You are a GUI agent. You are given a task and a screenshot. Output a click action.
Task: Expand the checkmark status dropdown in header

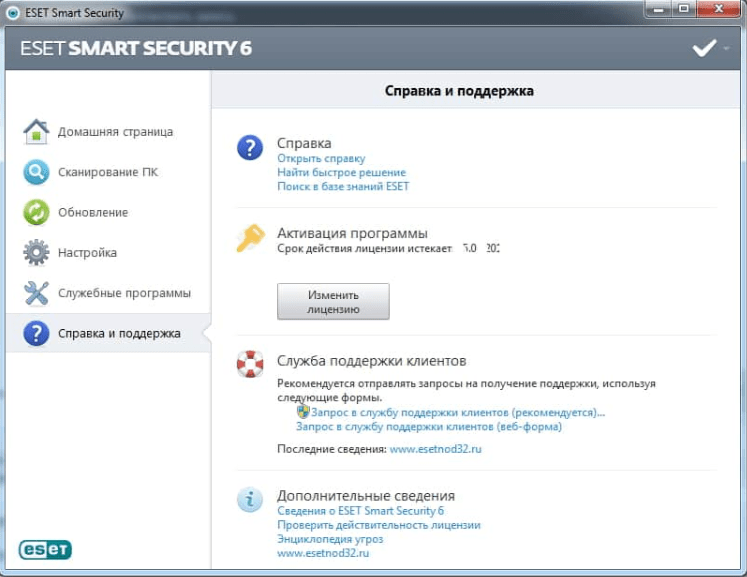[712, 48]
